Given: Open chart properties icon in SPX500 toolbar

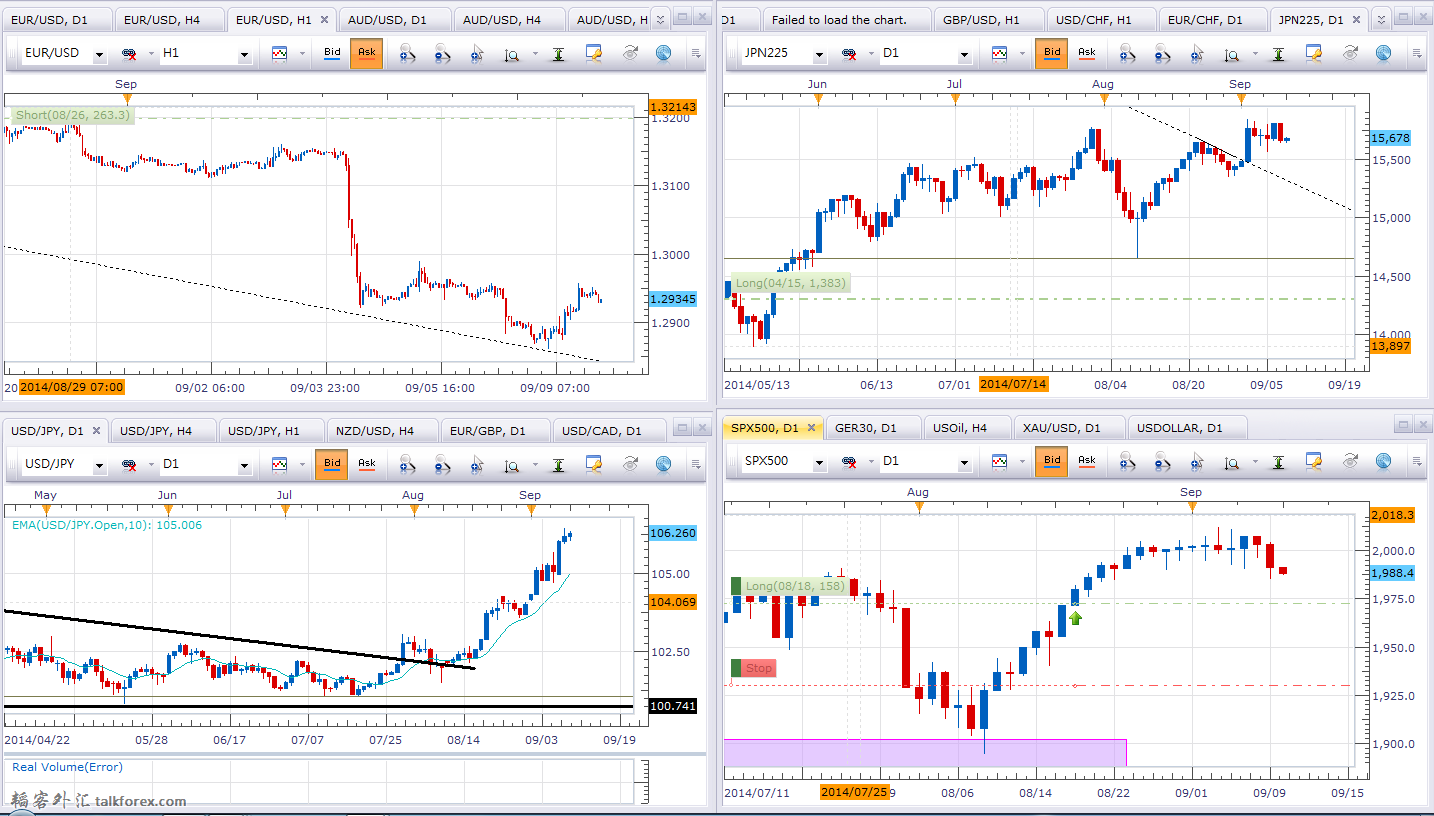Looking at the screenshot, I should (x=1314, y=462).
